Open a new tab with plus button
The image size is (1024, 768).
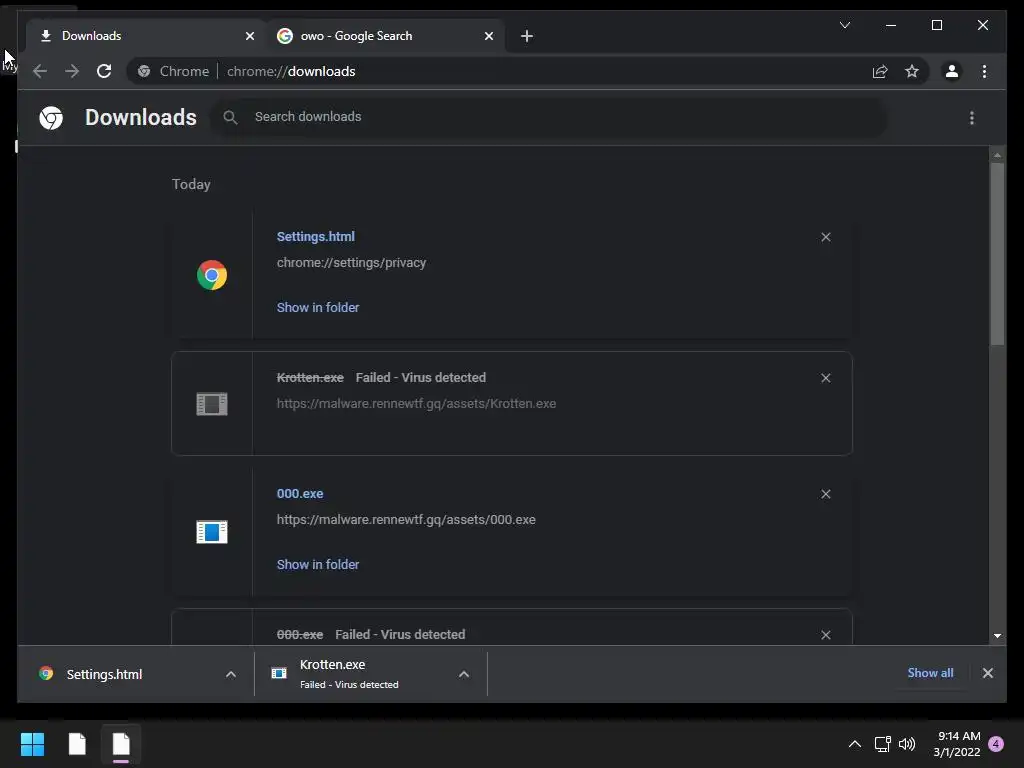tap(526, 36)
